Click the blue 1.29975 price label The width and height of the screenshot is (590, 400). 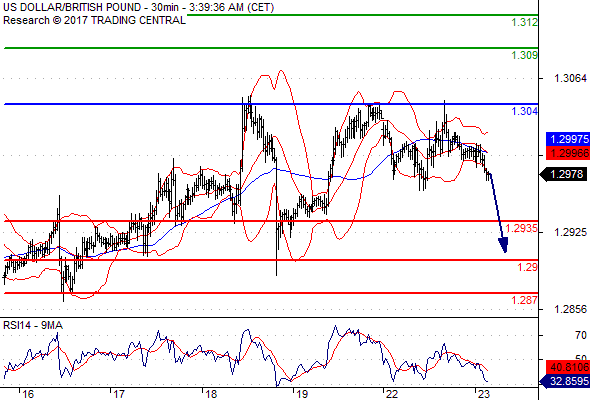click(568, 139)
